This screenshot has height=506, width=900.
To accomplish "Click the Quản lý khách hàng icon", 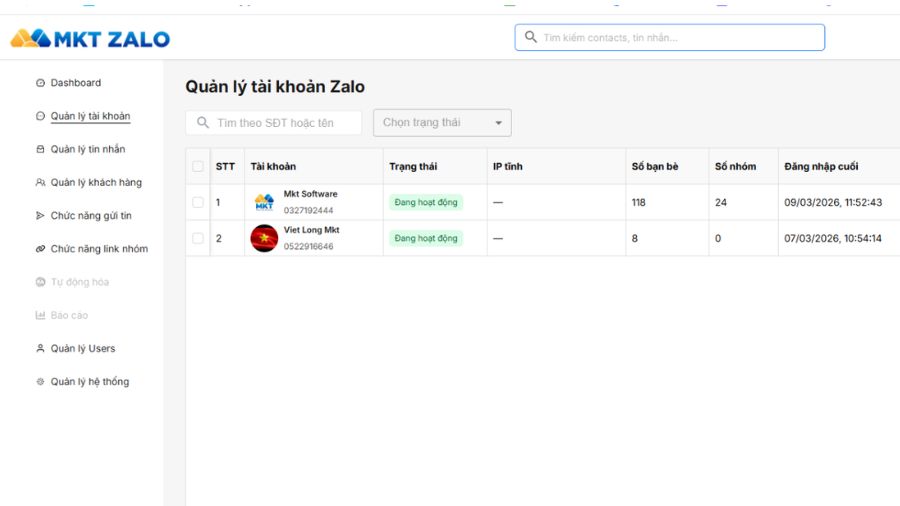I will click(40, 183).
